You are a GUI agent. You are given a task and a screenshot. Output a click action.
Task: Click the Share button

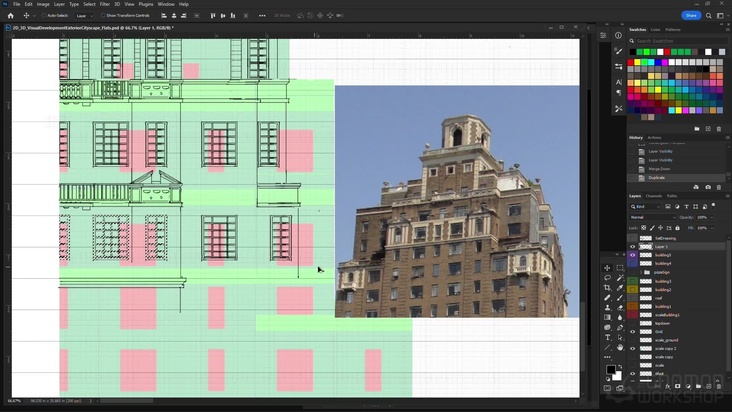(x=691, y=15)
